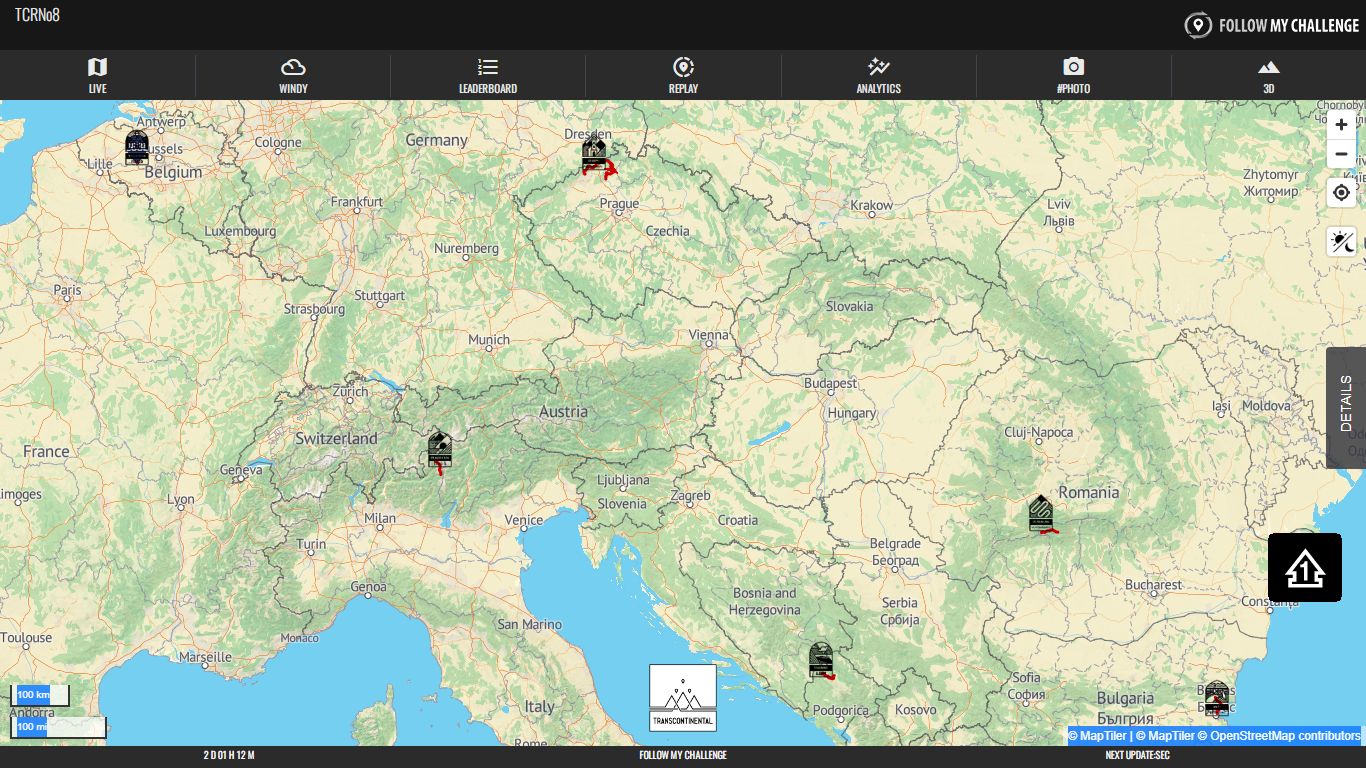The image size is (1366, 768).
Task: Open the LEADERBOARD tab
Action: 488,76
